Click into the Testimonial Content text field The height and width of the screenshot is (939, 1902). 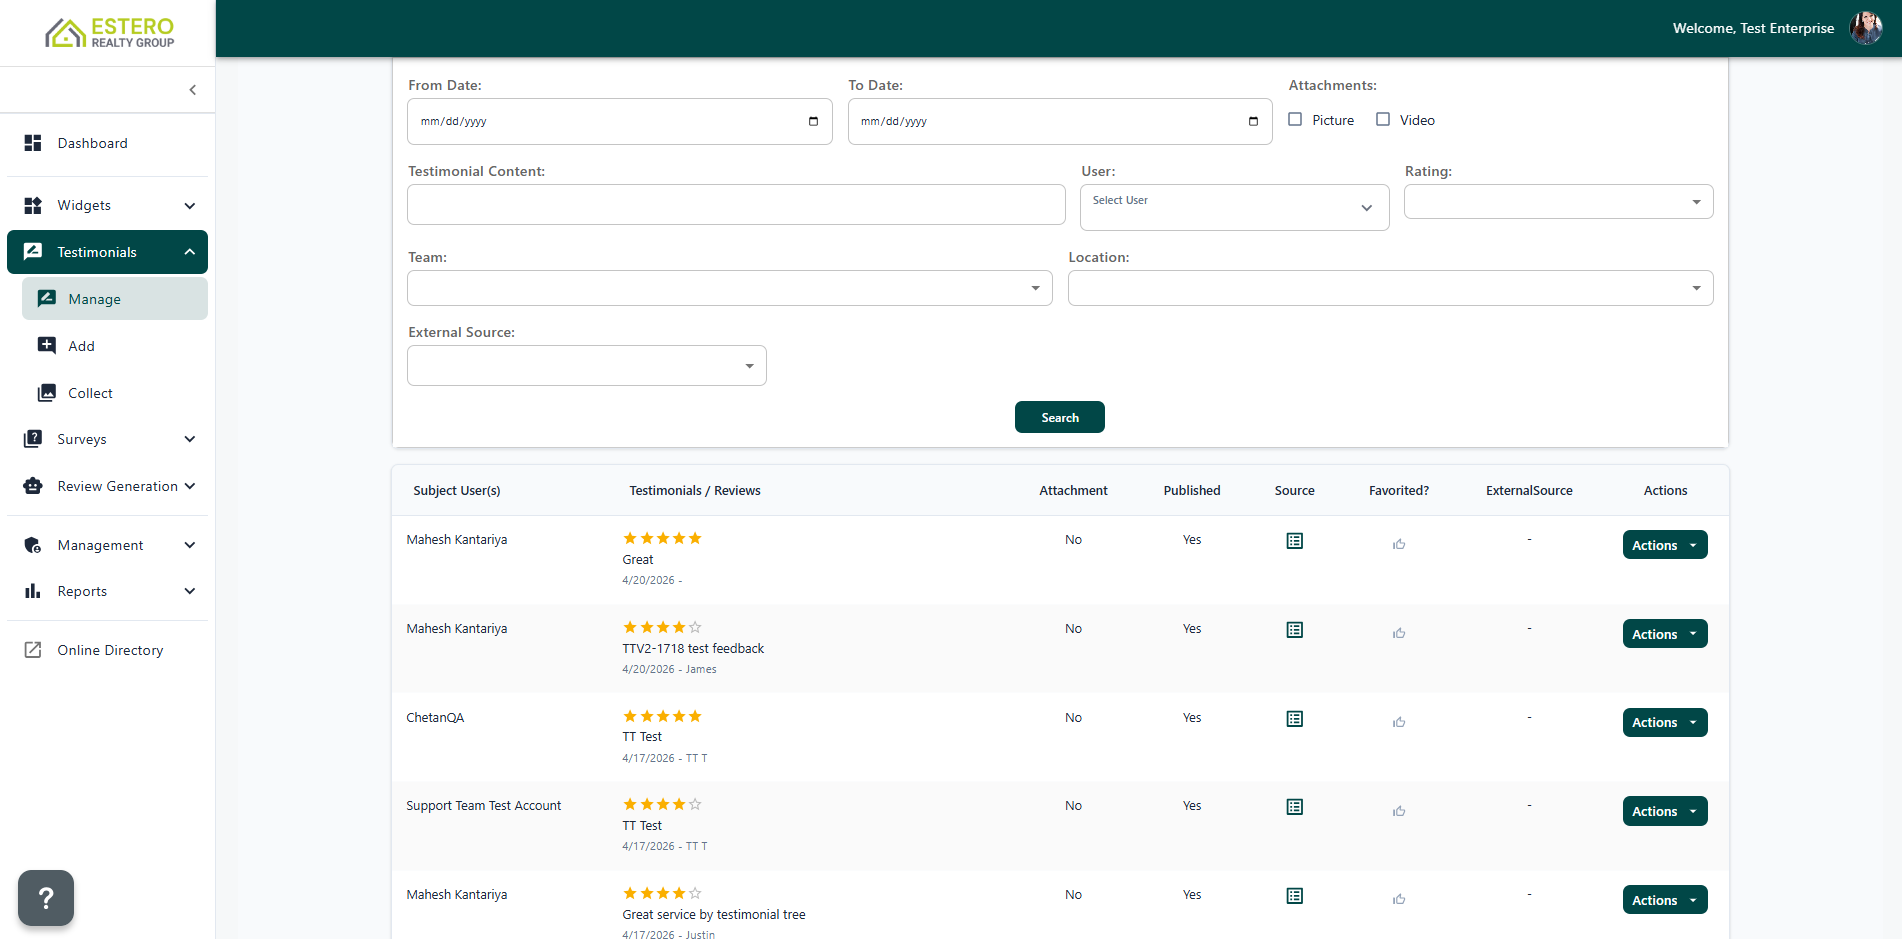pyautogui.click(x=736, y=205)
